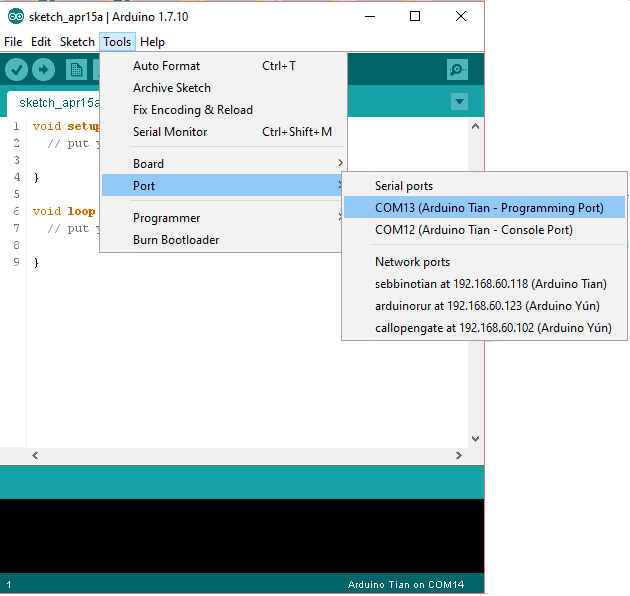Switch to sketch_apr15a editor tab
This screenshot has width=630, height=596.
point(59,103)
